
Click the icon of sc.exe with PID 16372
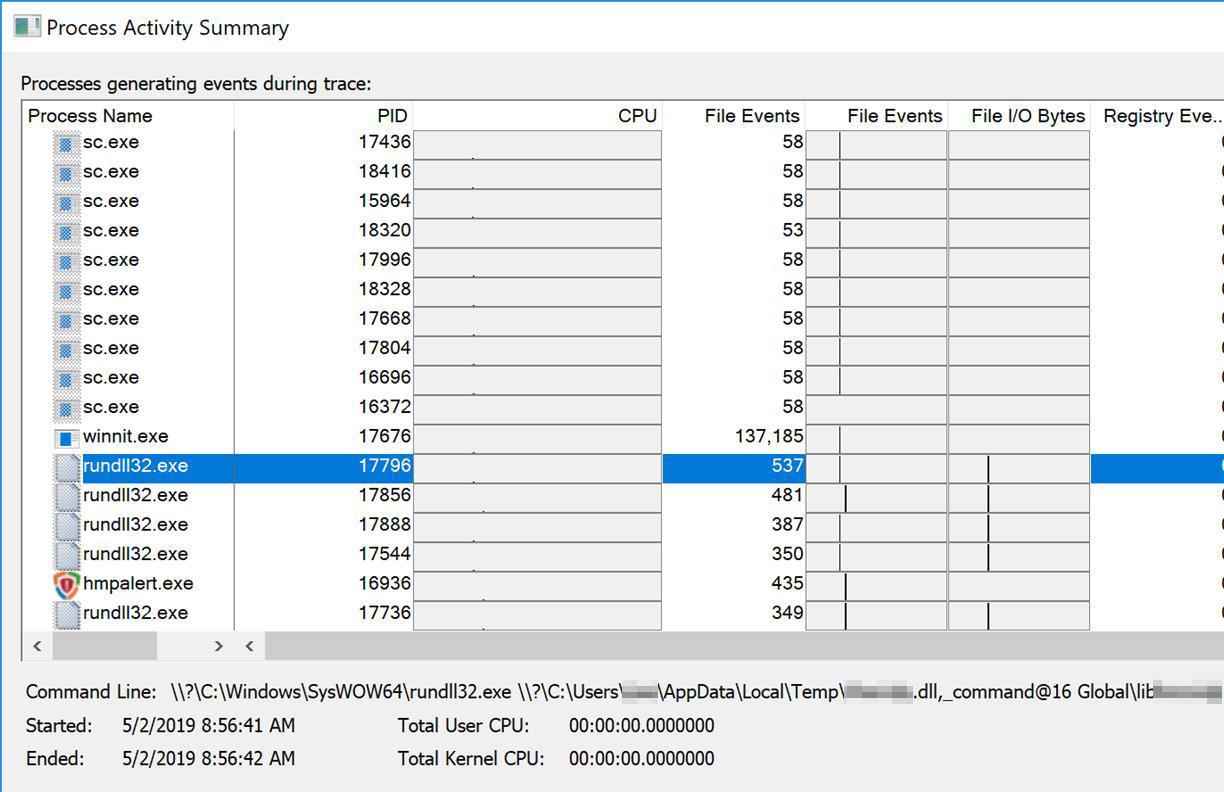(66, 409)
